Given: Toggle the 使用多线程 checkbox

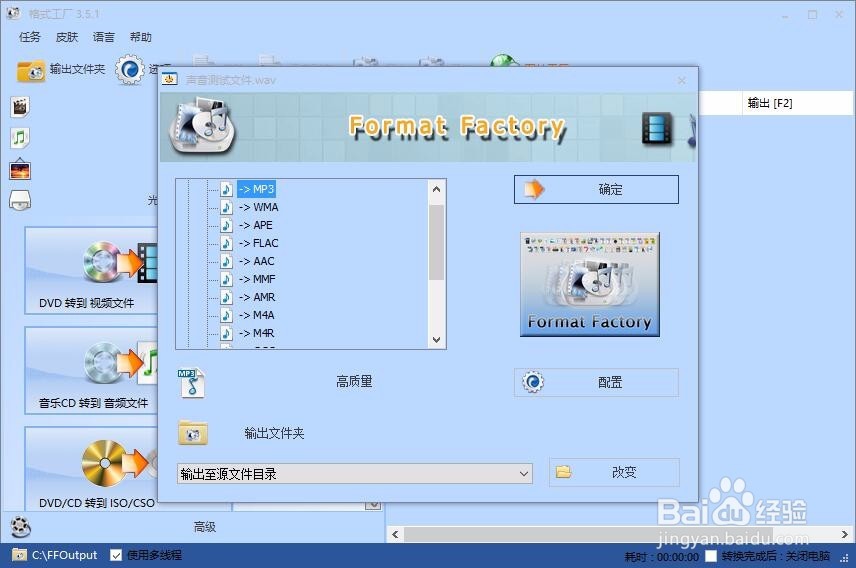Looking at the screenshot, I should pyautogui.click(x=116, y=555).
